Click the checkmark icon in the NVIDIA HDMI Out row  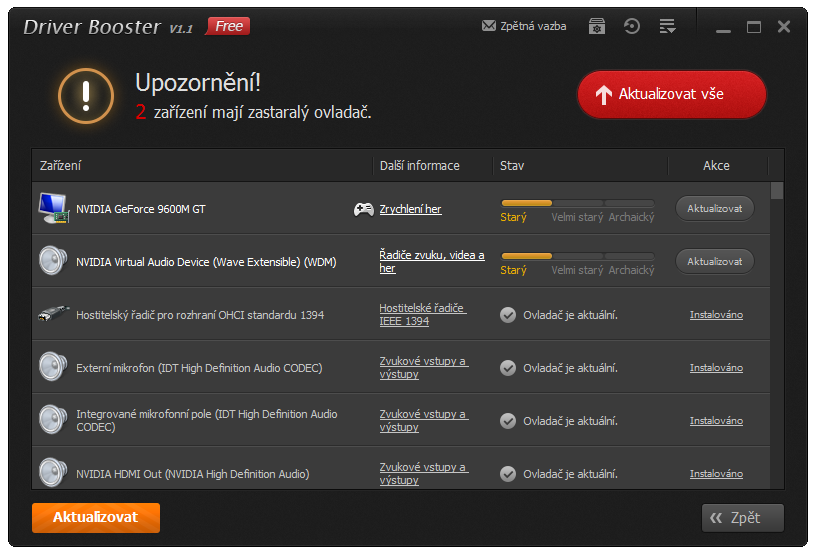[508, 474]
